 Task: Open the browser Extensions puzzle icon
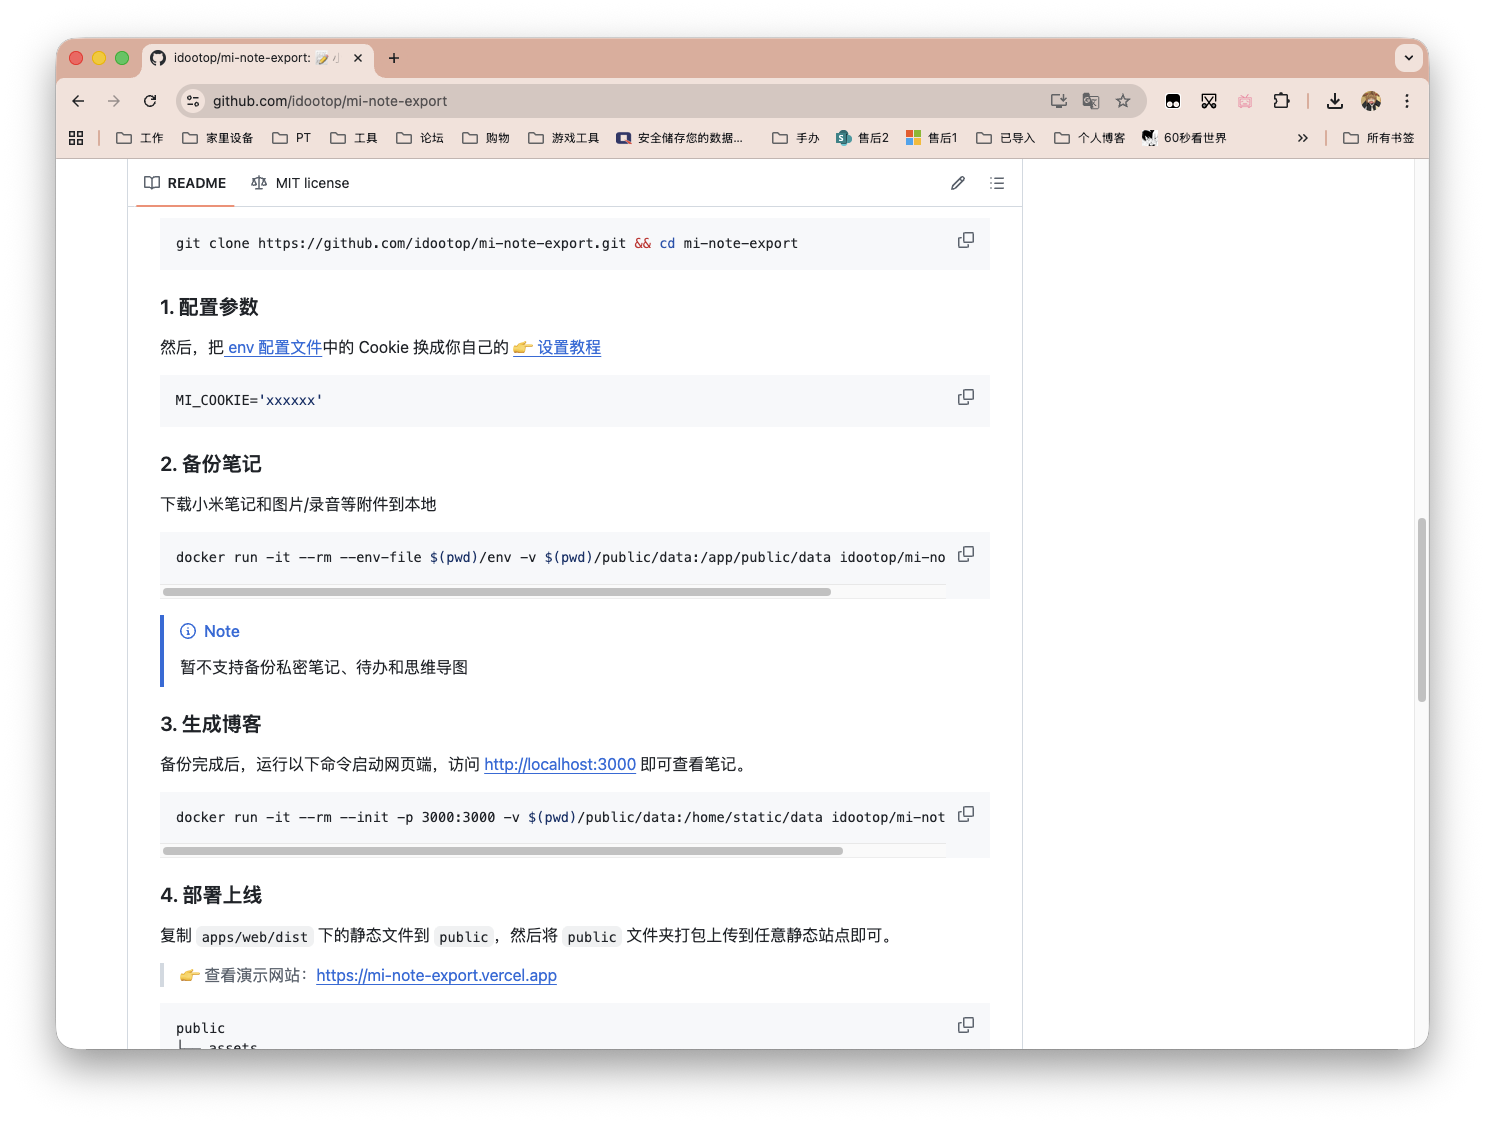[1281, 101]
